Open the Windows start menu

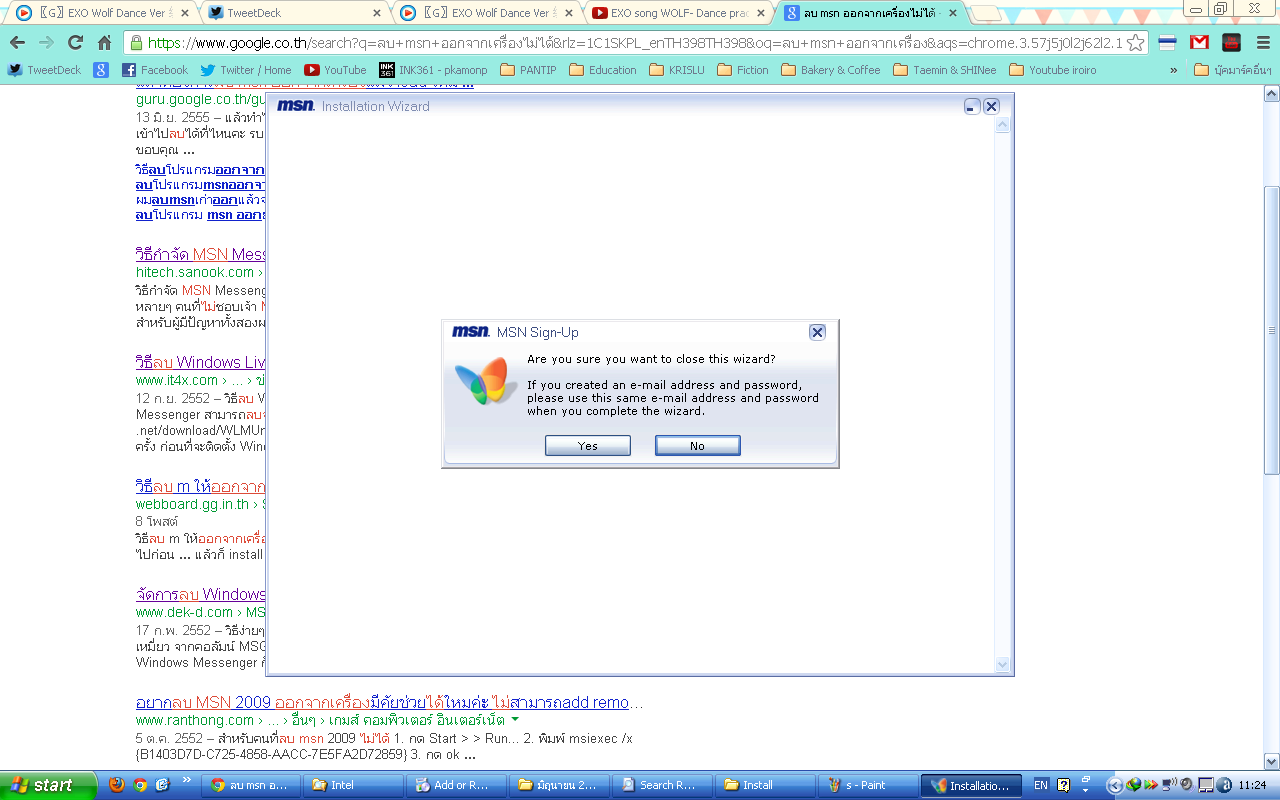[x=47, y=785]
